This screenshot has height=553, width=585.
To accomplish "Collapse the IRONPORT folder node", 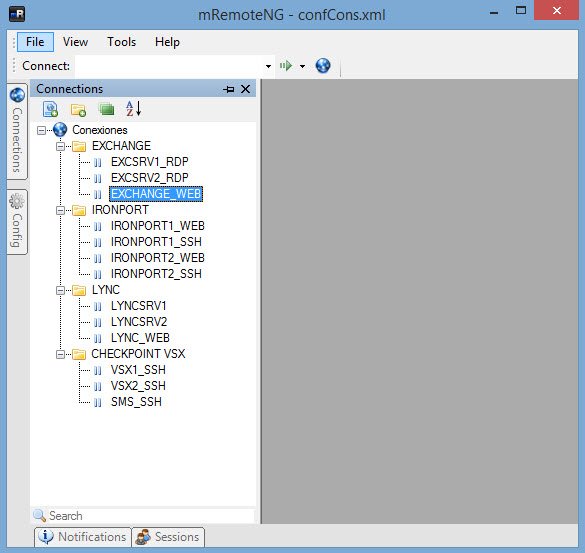I will [60, 210].
